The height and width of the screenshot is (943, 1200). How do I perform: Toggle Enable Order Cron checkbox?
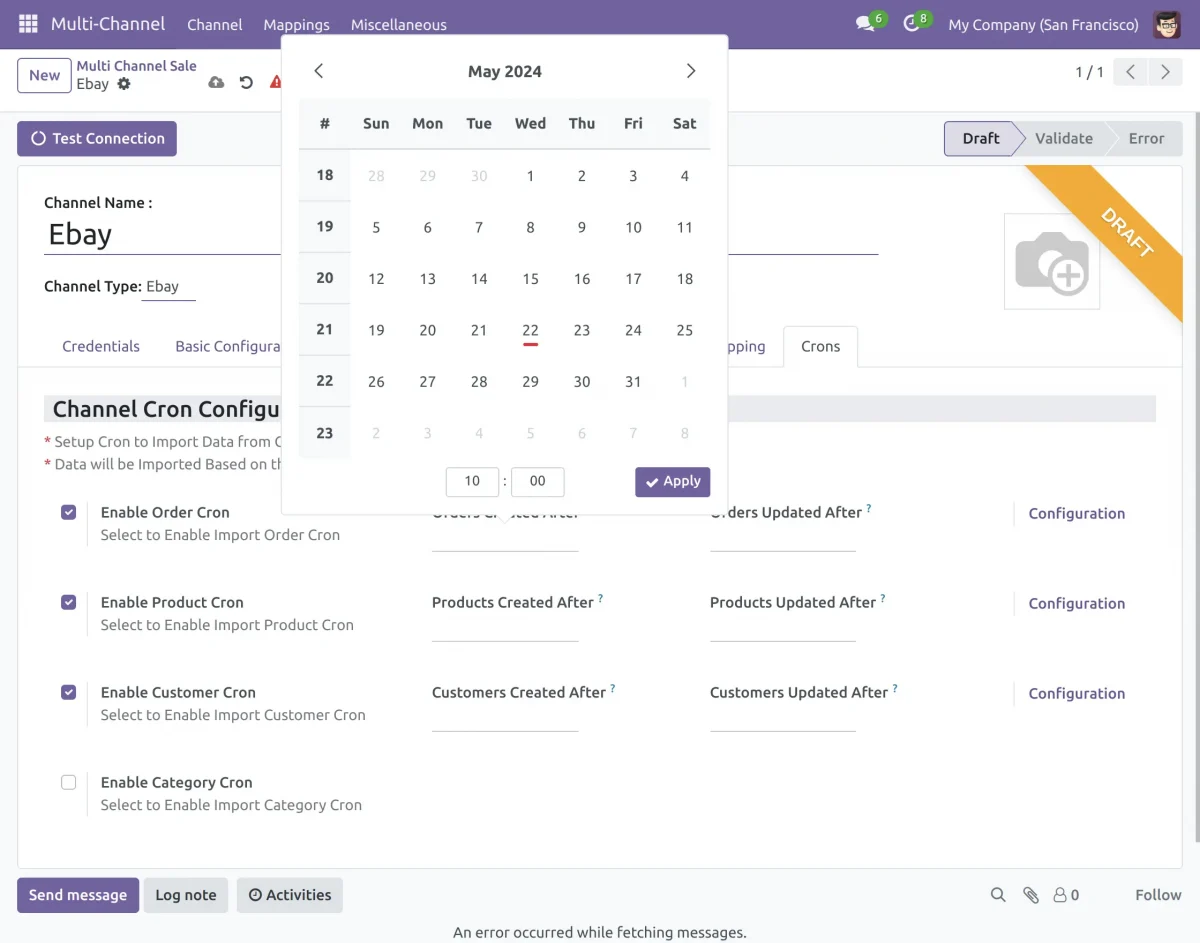69,512
